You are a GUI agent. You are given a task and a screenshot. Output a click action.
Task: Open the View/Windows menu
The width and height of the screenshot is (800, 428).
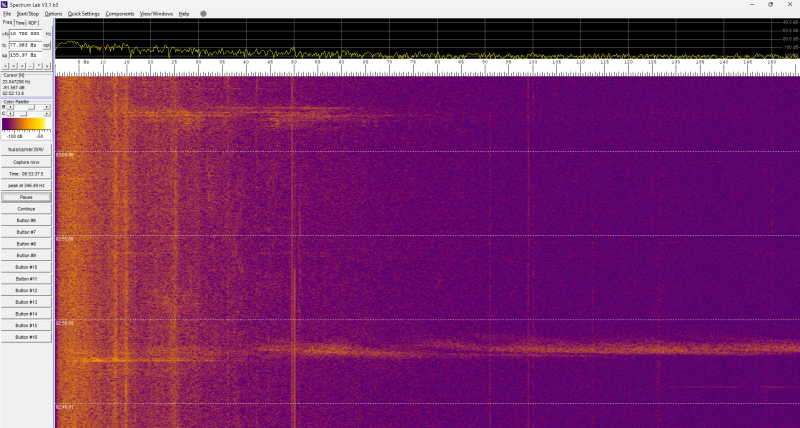pos(157,14)
